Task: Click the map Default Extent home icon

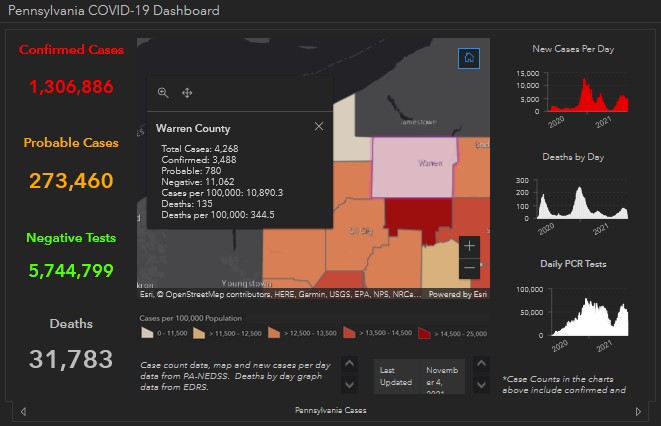Action: pos(468,58)
